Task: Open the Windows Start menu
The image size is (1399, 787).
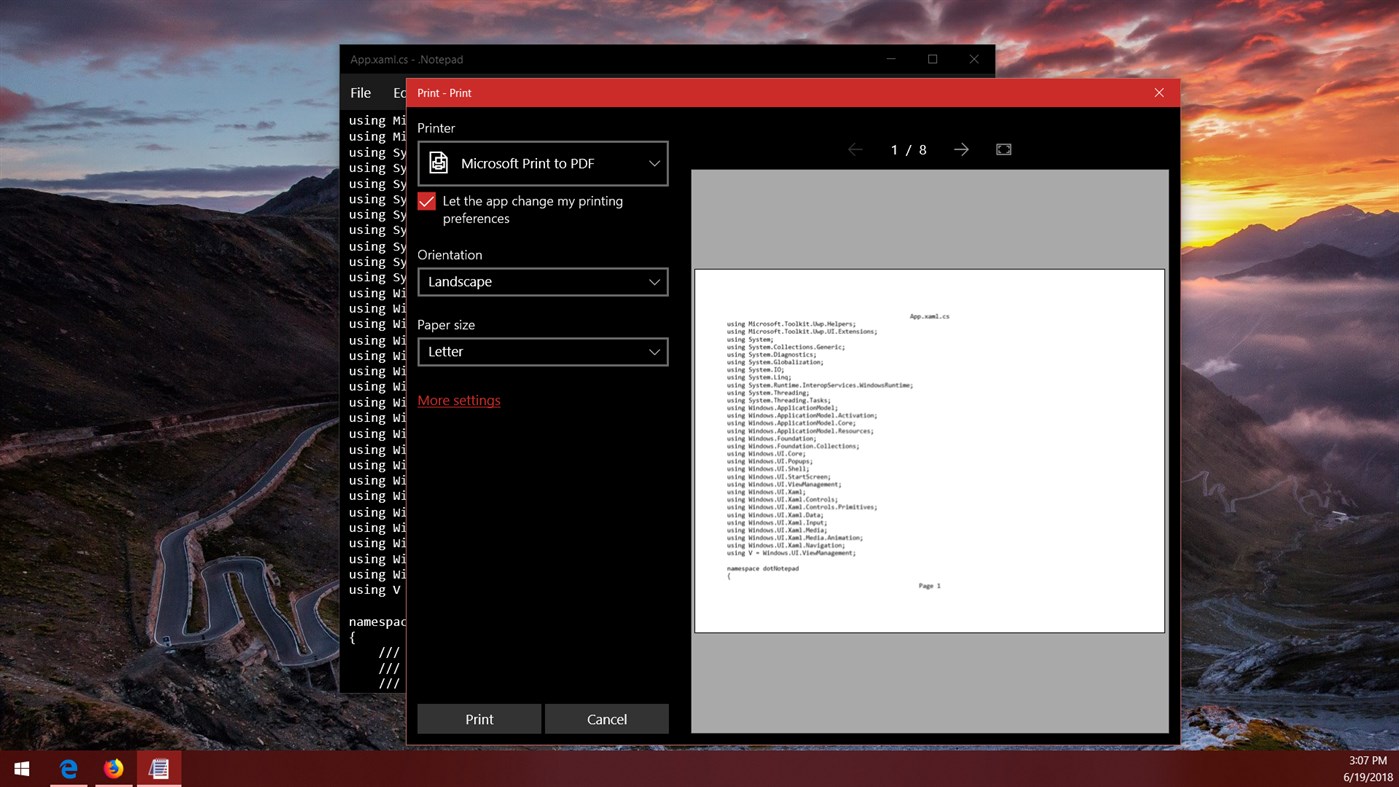Action: [x=20, y=768]
